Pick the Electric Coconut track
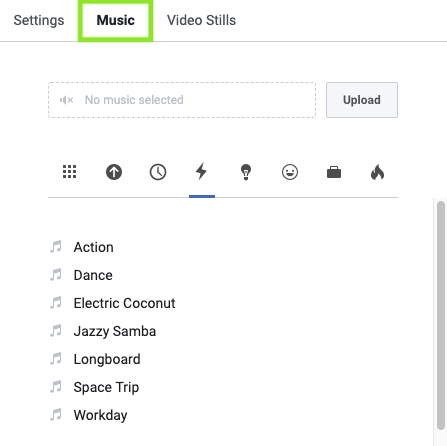 [124, 303]
